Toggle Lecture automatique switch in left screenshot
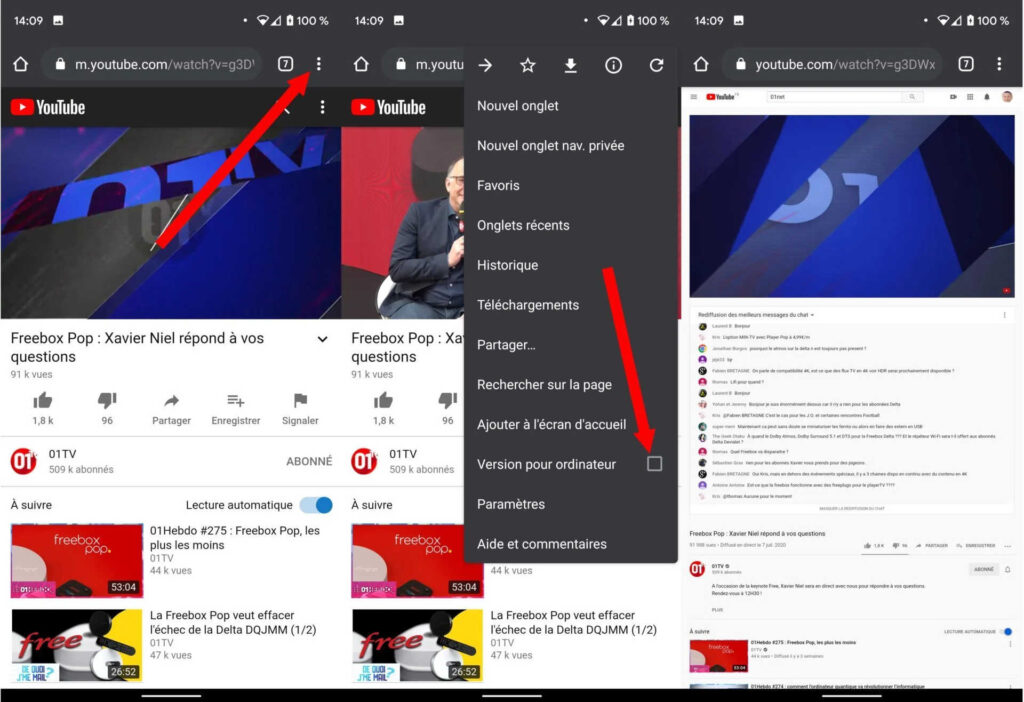Viewport: 1024px width, 702px height. (x=317, y=505)
